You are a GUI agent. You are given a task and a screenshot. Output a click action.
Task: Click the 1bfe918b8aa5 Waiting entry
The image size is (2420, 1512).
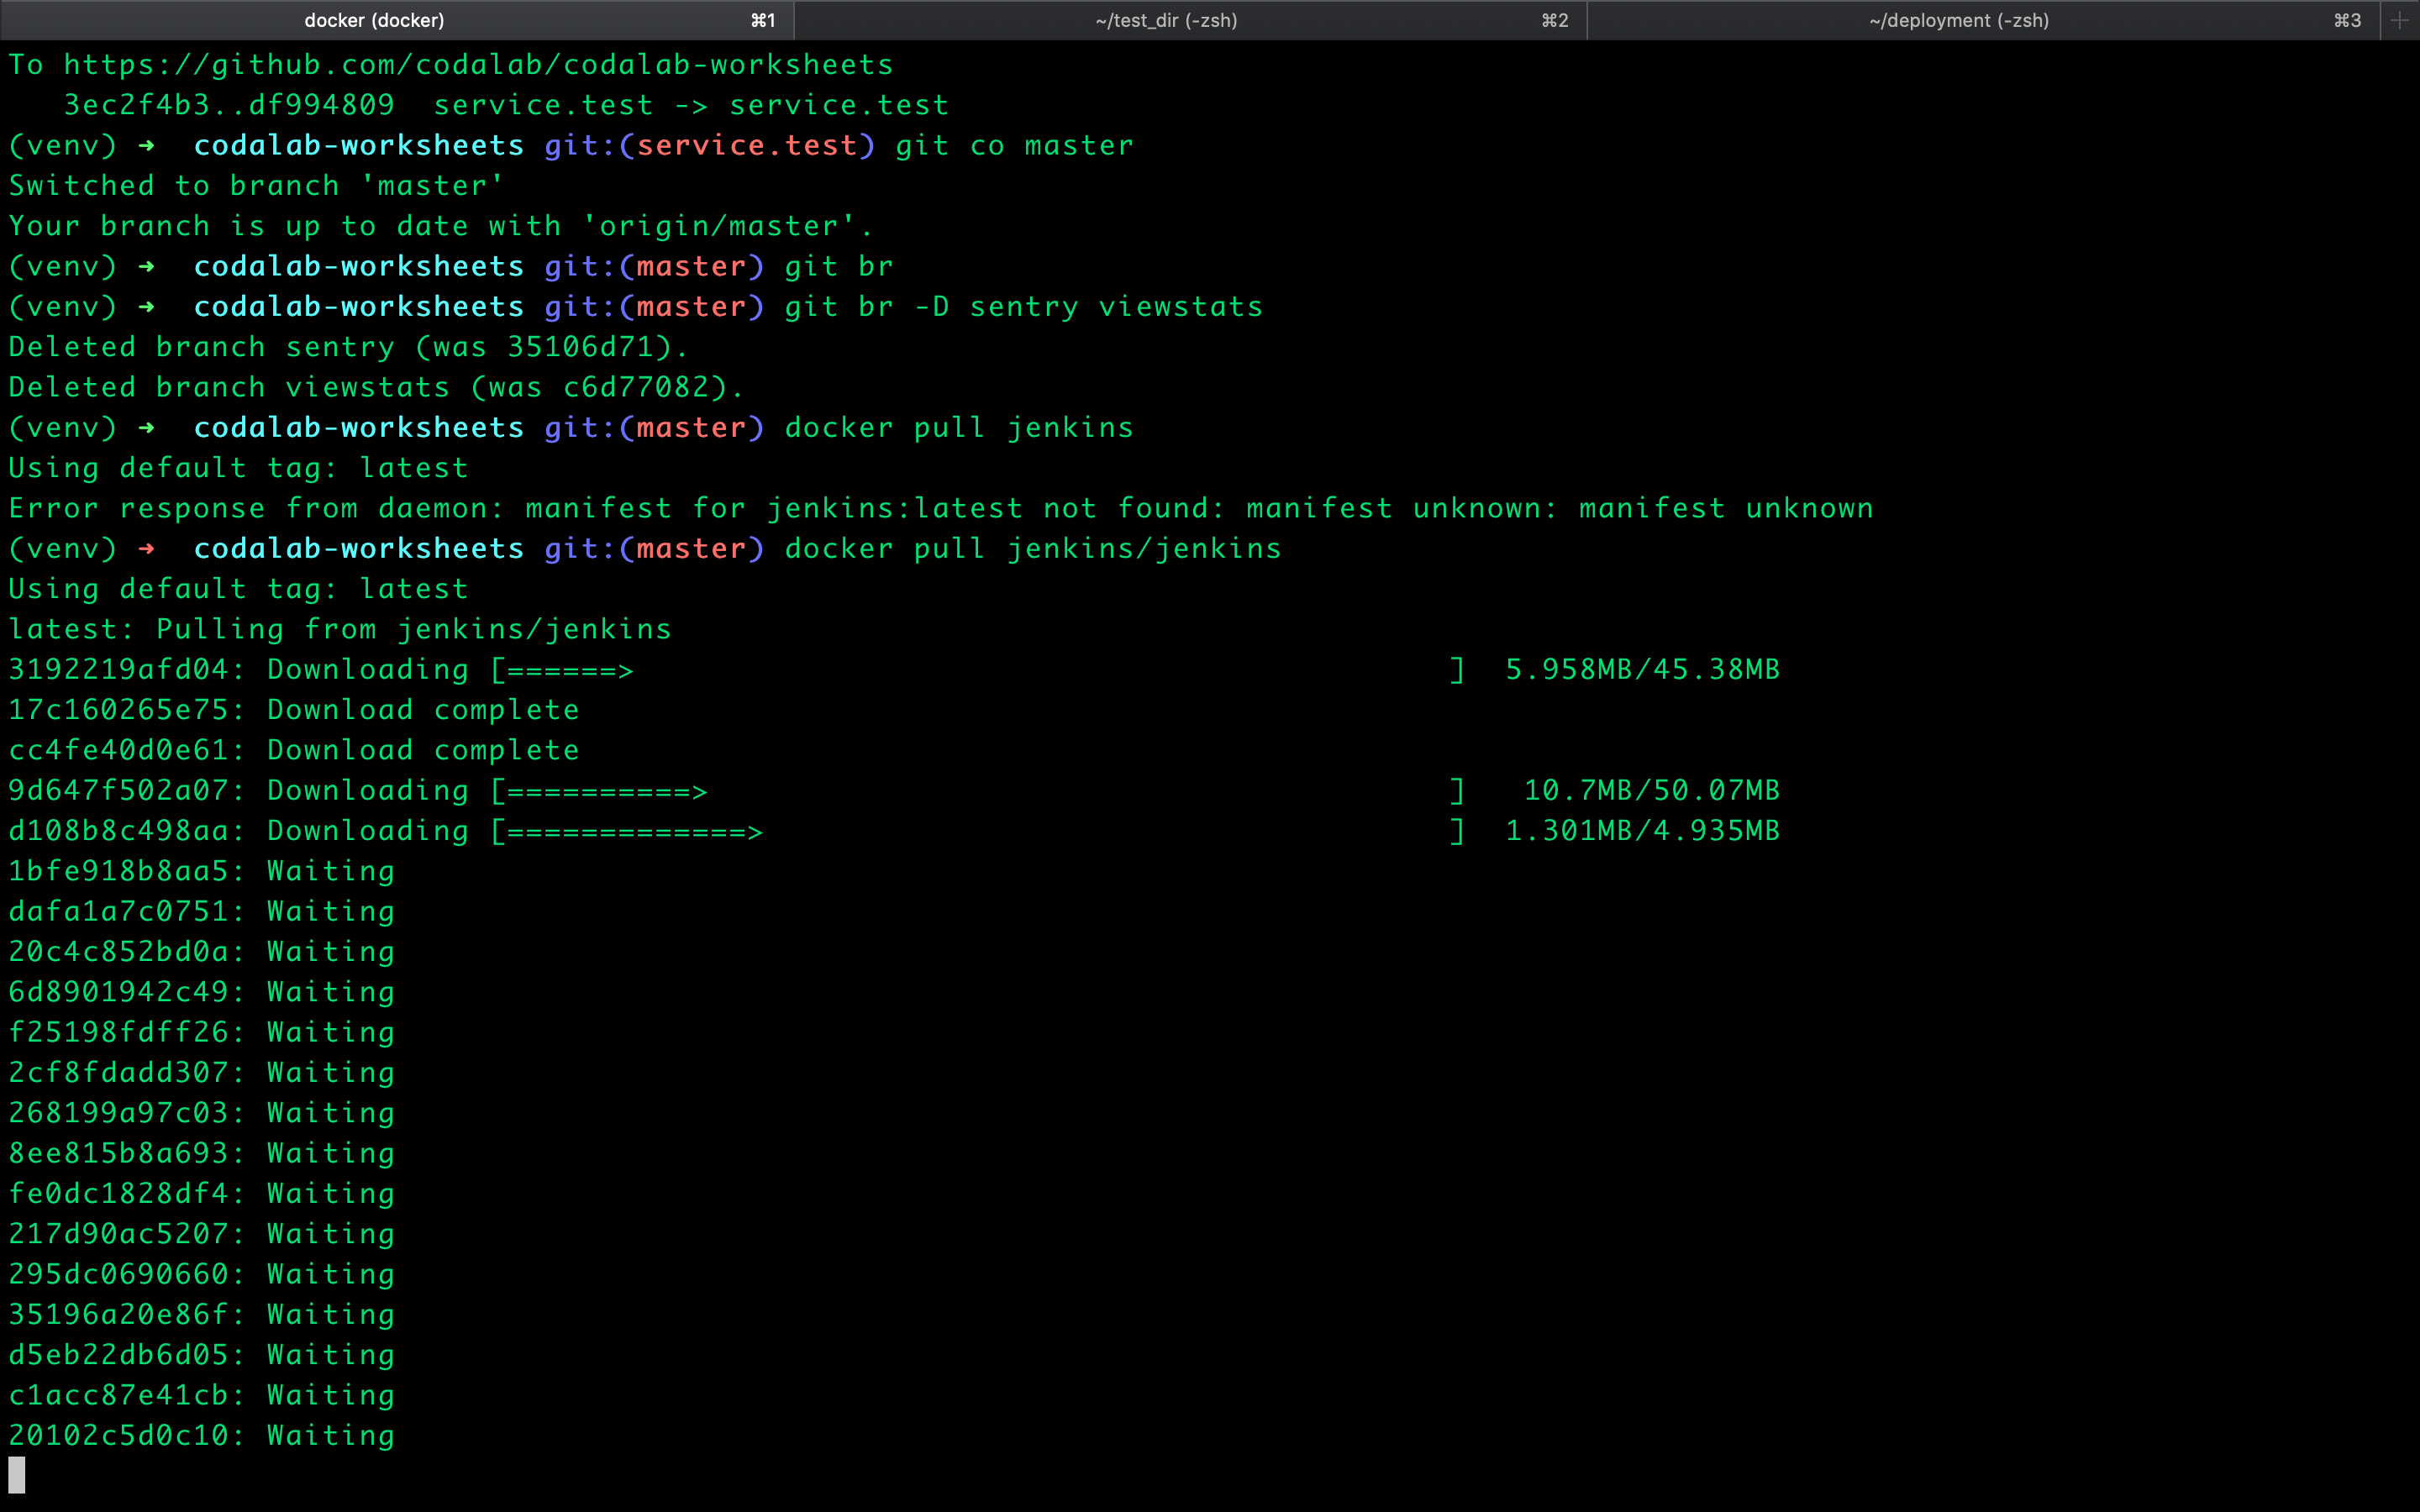click(x=200, y=871)
